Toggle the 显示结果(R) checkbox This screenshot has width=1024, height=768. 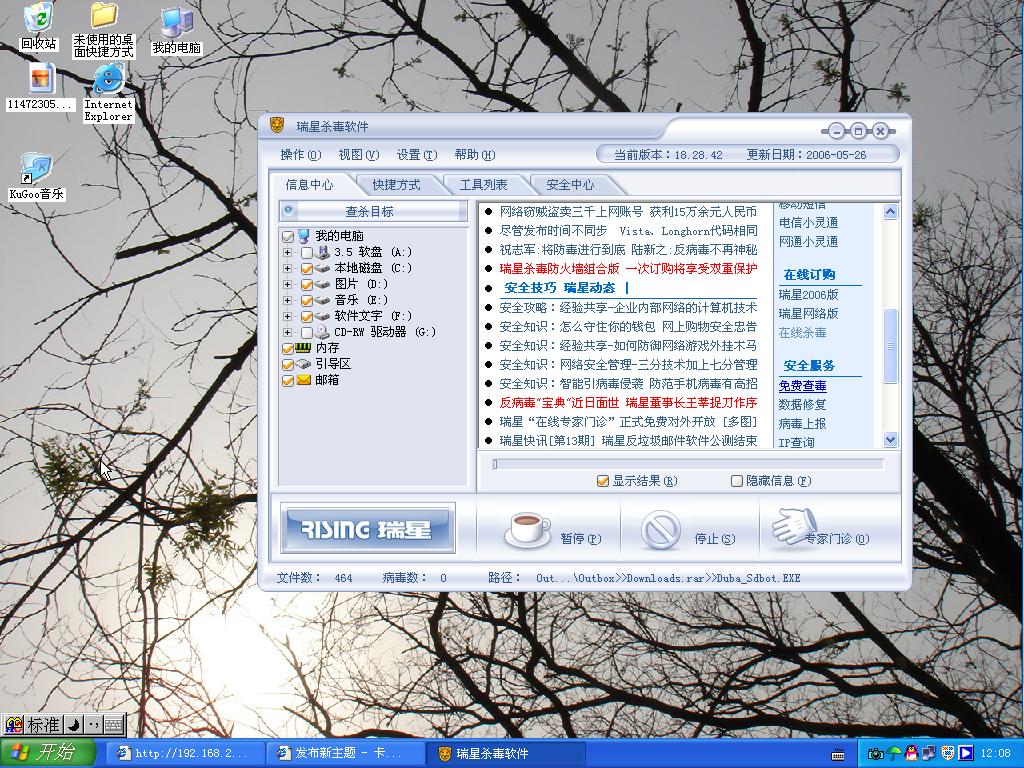click(x=602, y=481)
